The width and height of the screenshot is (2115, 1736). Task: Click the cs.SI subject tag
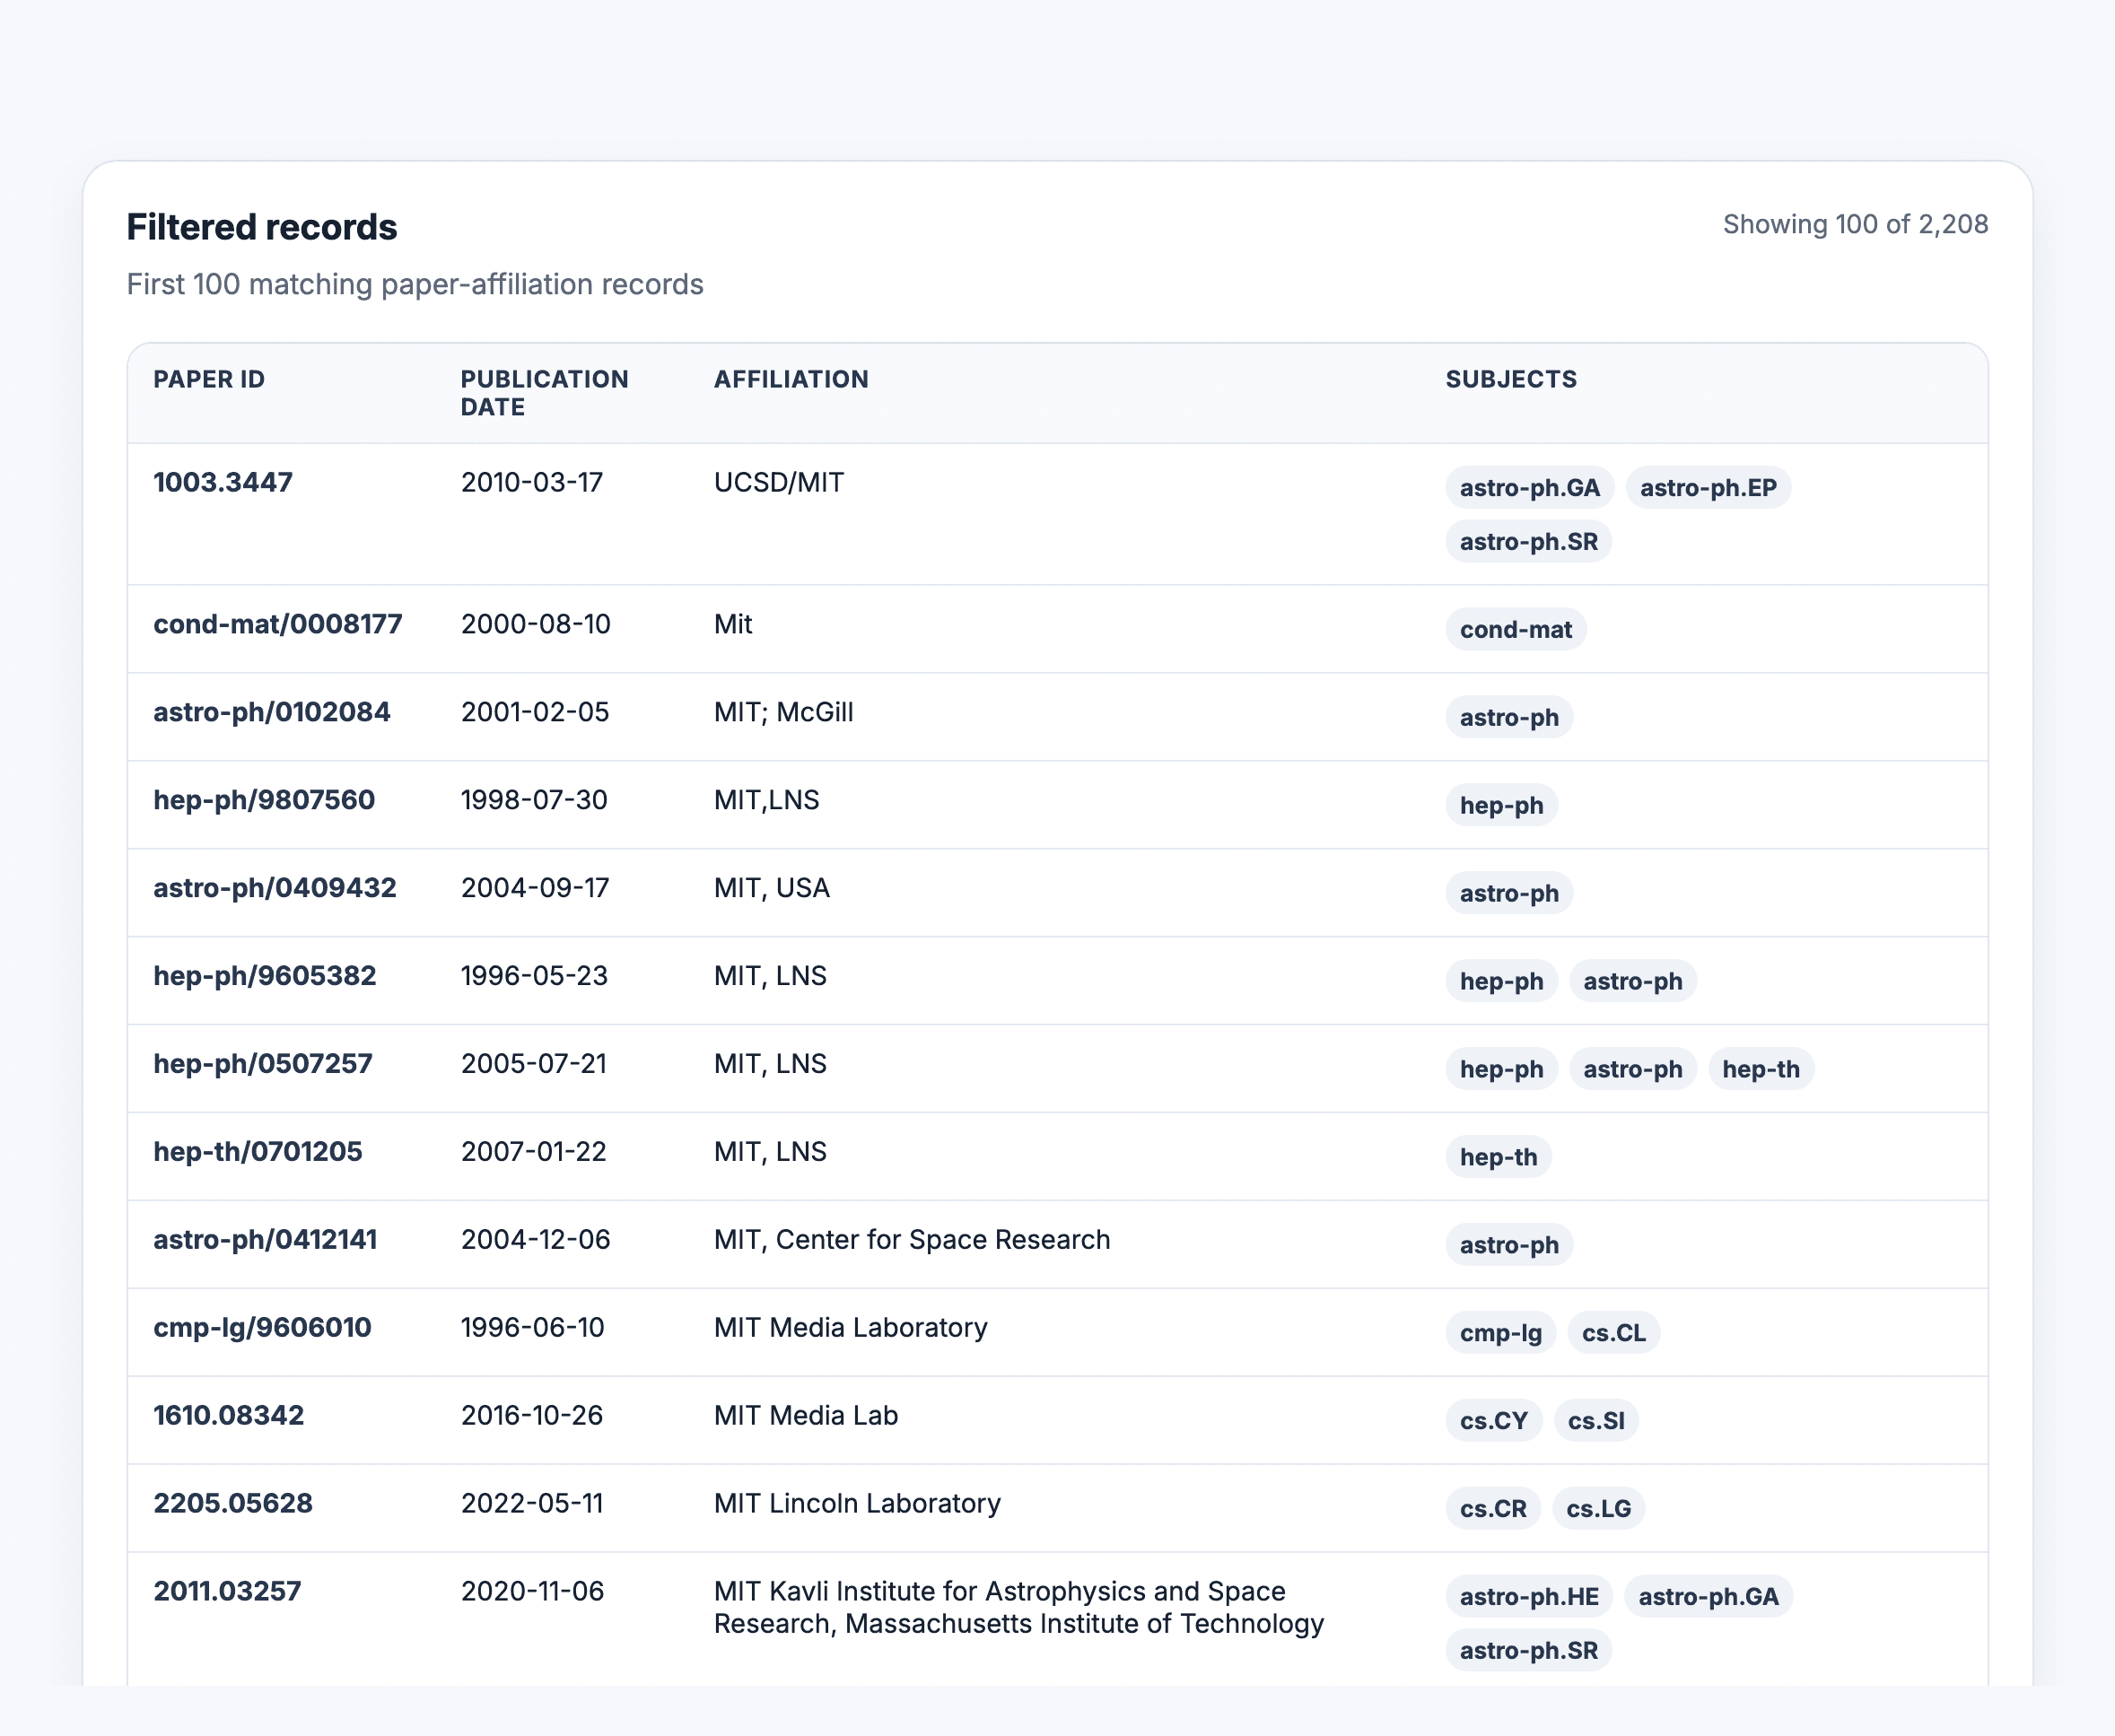coord(1596,1421)
